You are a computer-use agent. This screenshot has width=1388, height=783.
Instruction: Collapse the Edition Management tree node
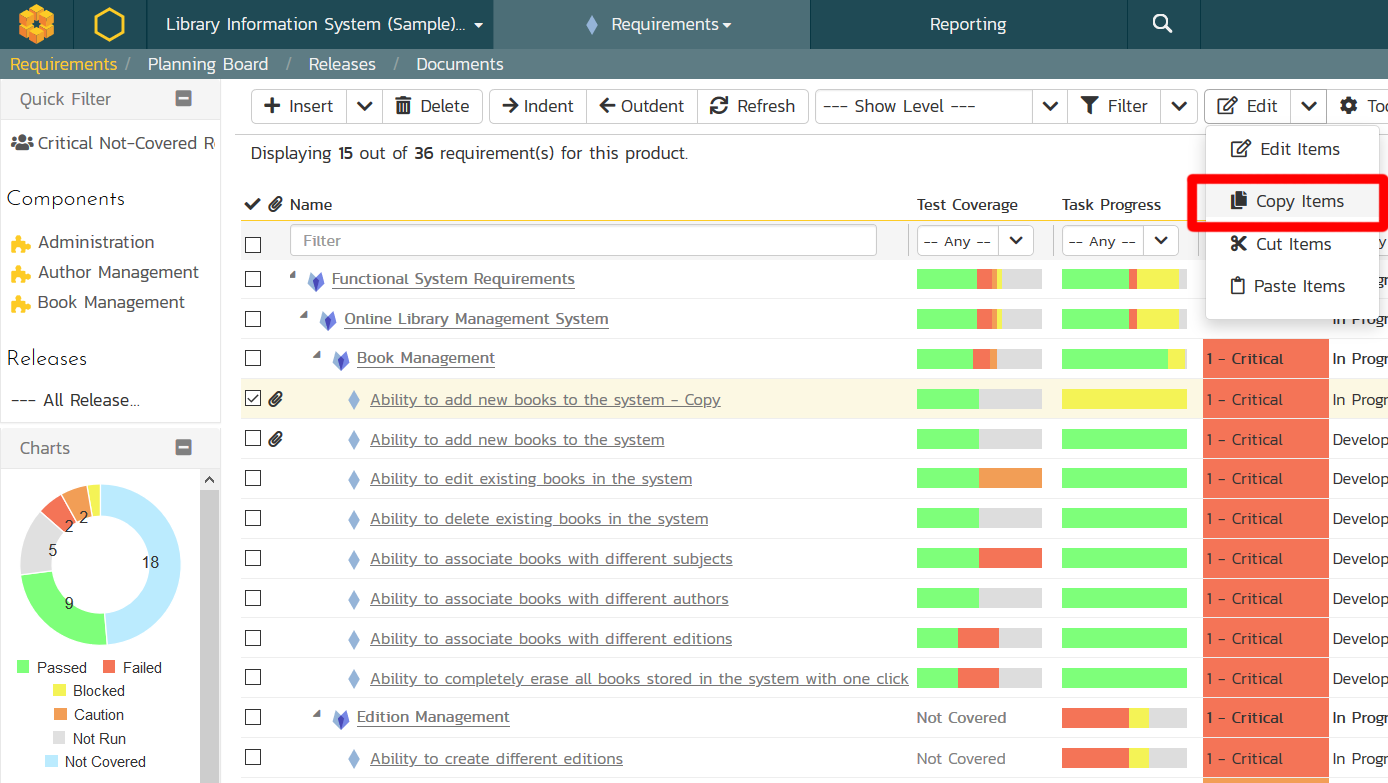(x=317, y=715)
